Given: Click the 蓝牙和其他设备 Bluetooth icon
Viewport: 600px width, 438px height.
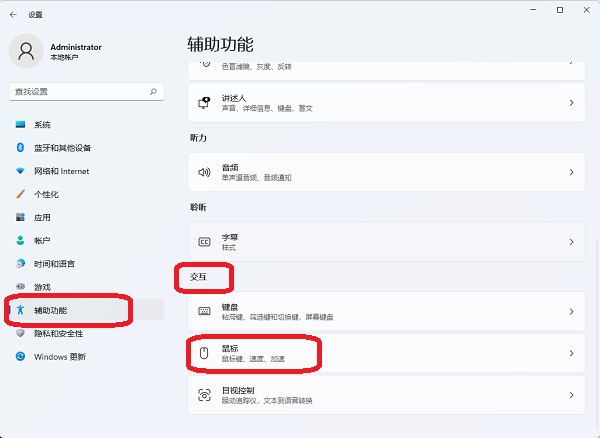Looking at the screenshot, I should pyautogui.click(x=20, y=148).
